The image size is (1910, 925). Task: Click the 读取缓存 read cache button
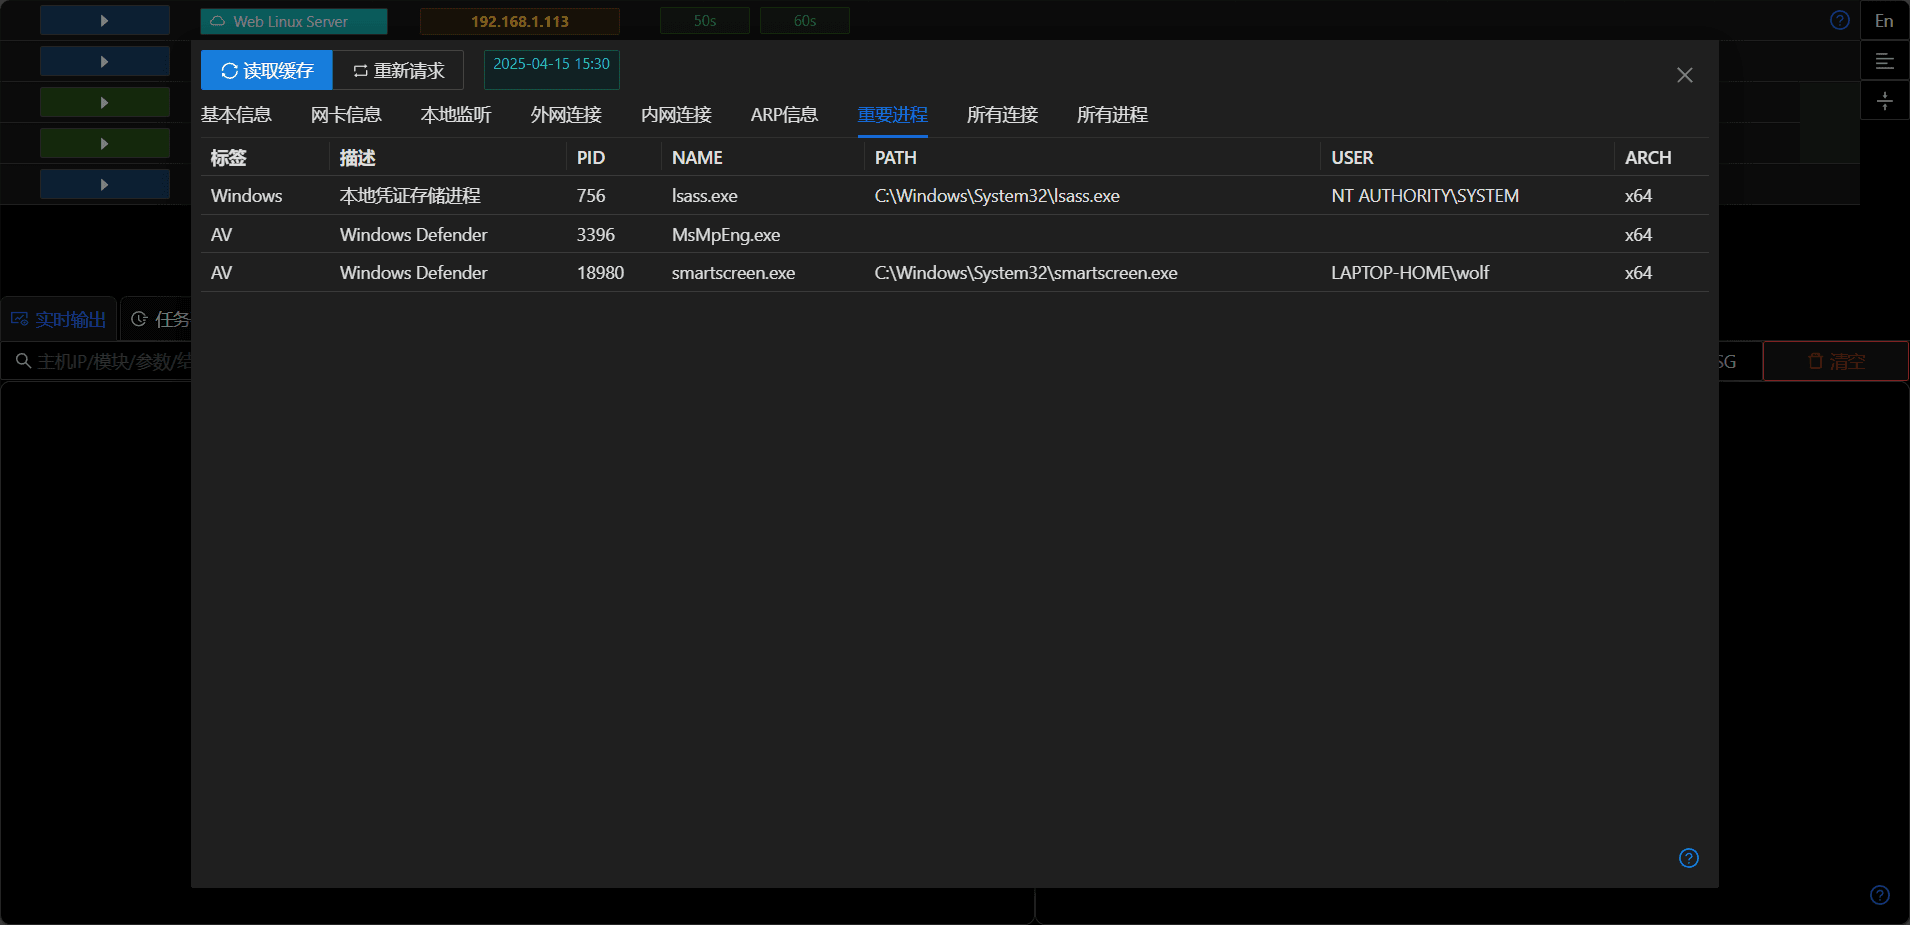coord(266,70)
